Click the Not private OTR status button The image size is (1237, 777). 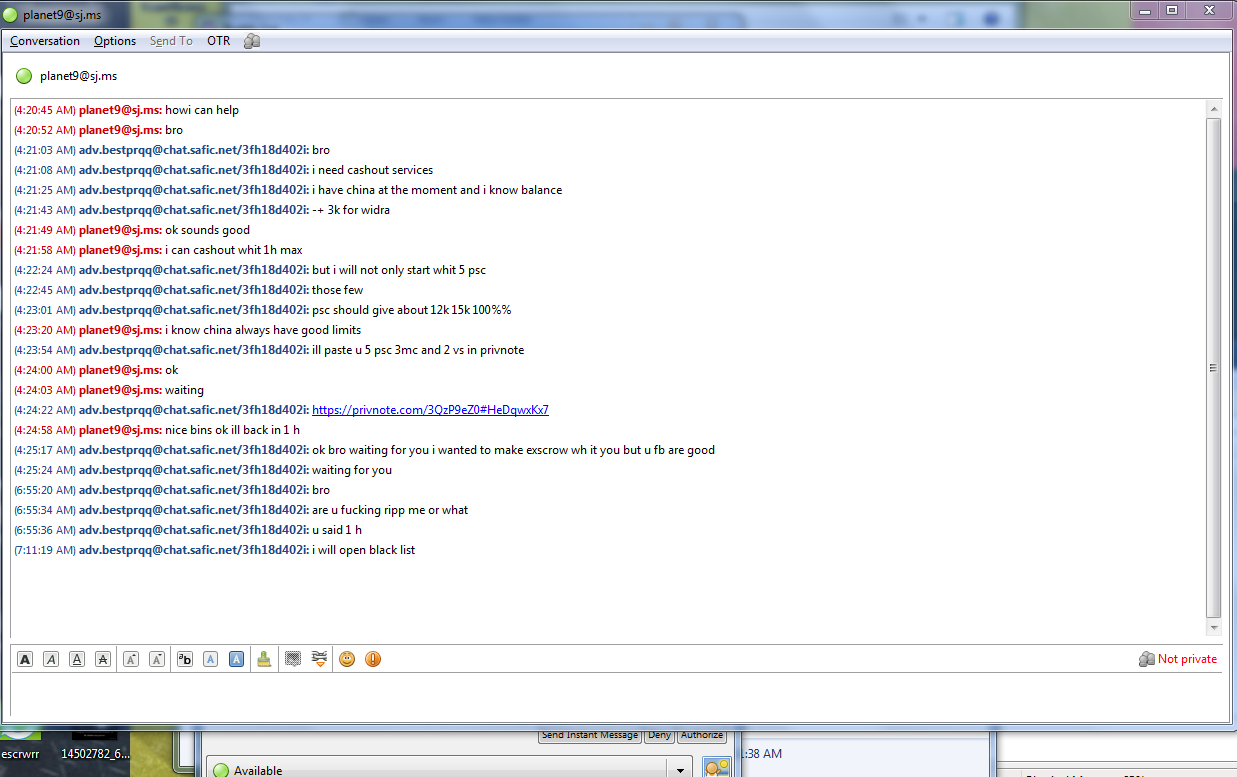(x=1178, y=659)
